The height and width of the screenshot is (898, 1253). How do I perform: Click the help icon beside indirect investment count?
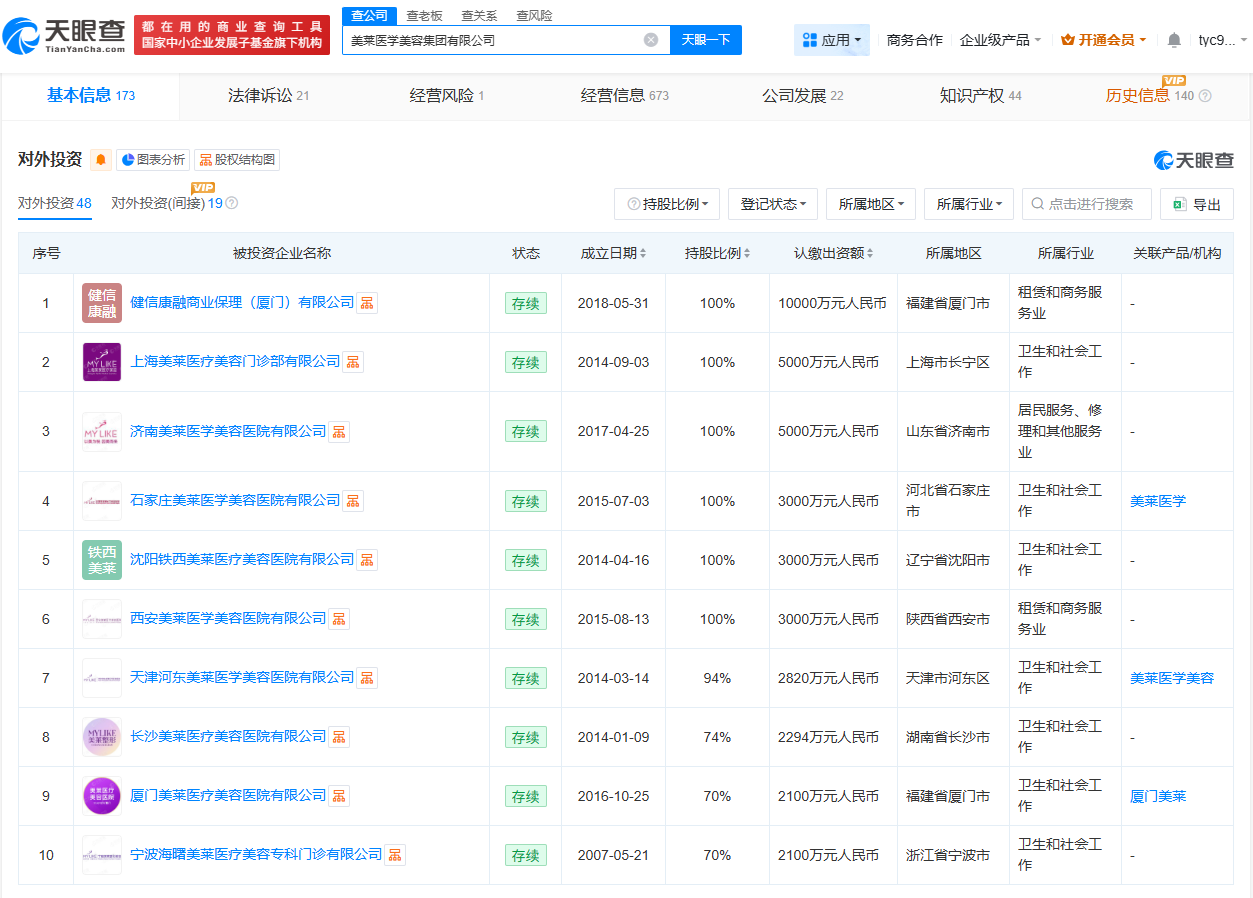232,203
